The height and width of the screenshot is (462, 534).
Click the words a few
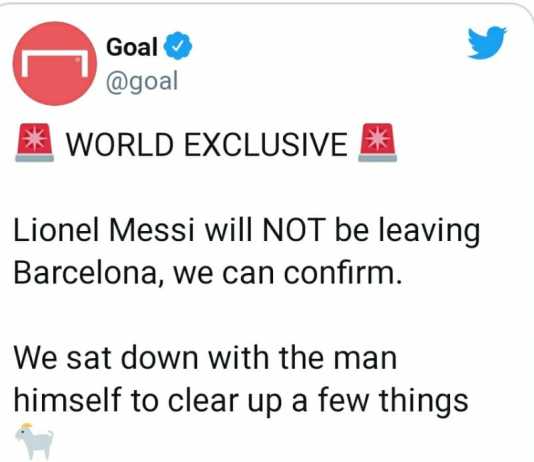pos(330,399)
